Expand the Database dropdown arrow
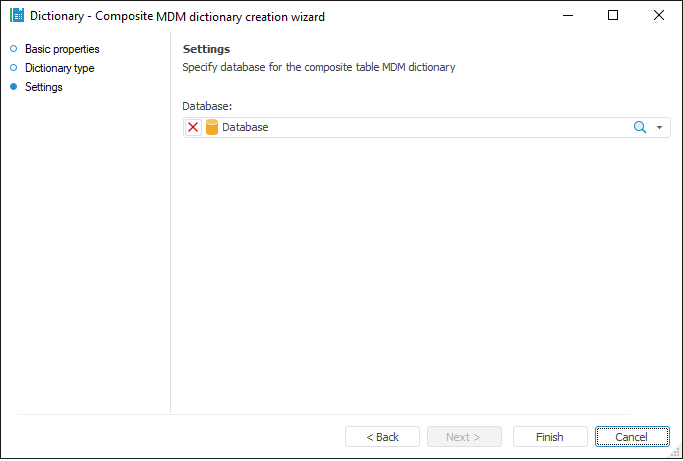The height and width of the screenshot is (461, 683). 660,128
